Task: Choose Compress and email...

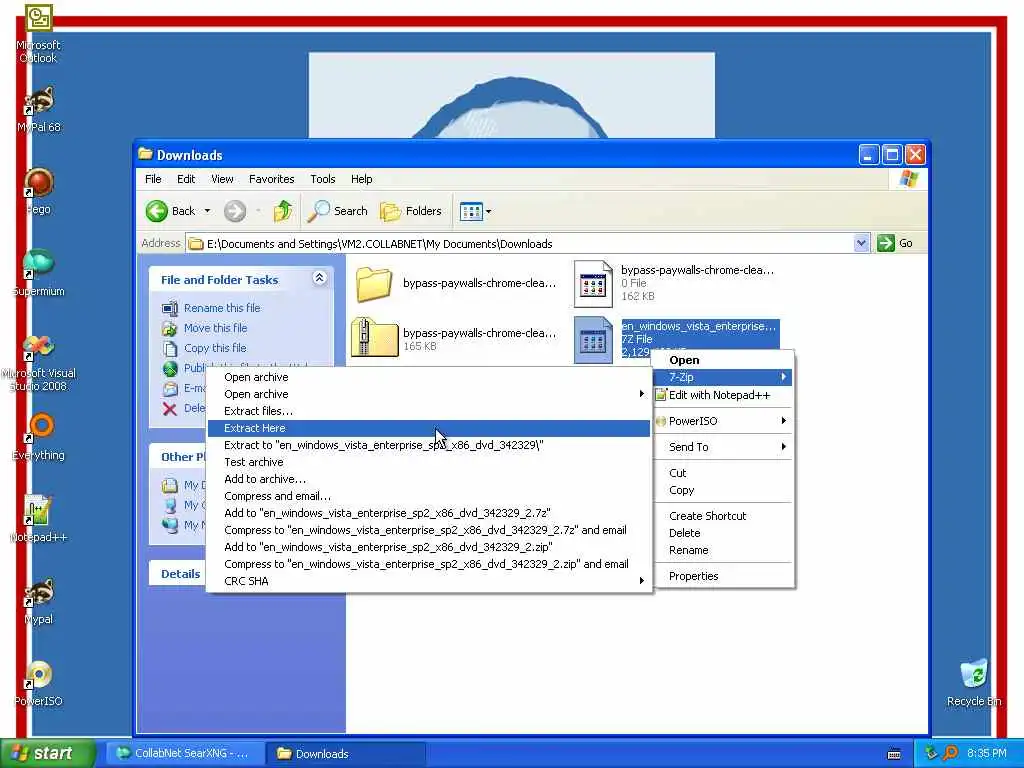Action: click(x=428, y=496)
